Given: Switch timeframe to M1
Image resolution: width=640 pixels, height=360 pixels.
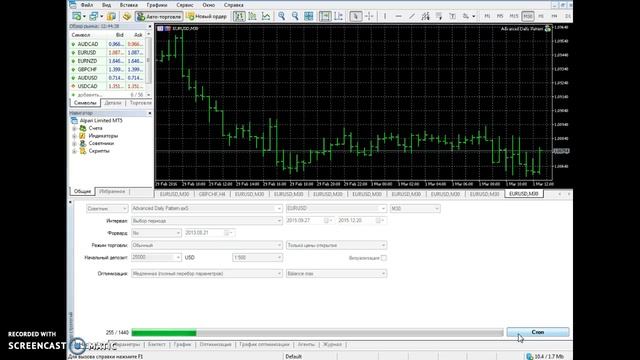Looking at the screenshot, I should tap(487, 16).
